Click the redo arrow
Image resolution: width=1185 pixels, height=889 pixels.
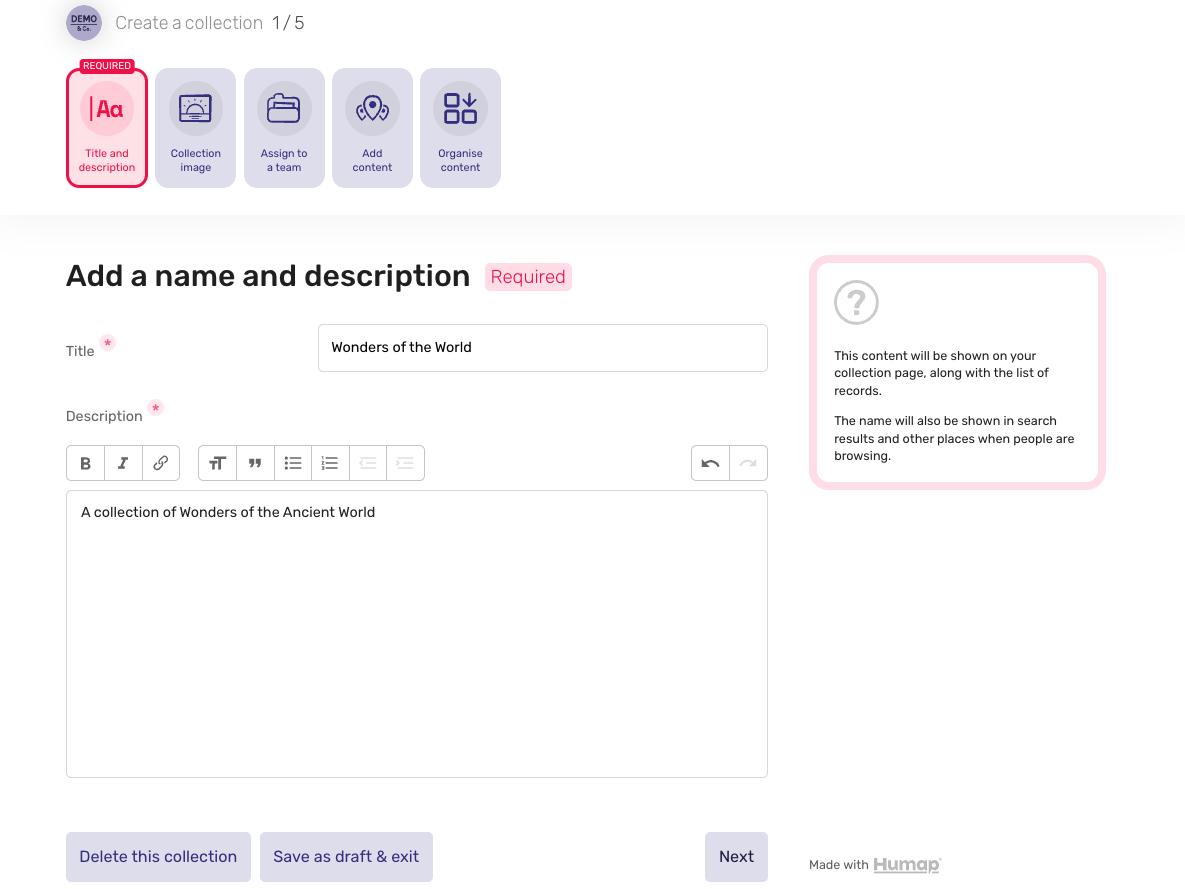(748, 462)
